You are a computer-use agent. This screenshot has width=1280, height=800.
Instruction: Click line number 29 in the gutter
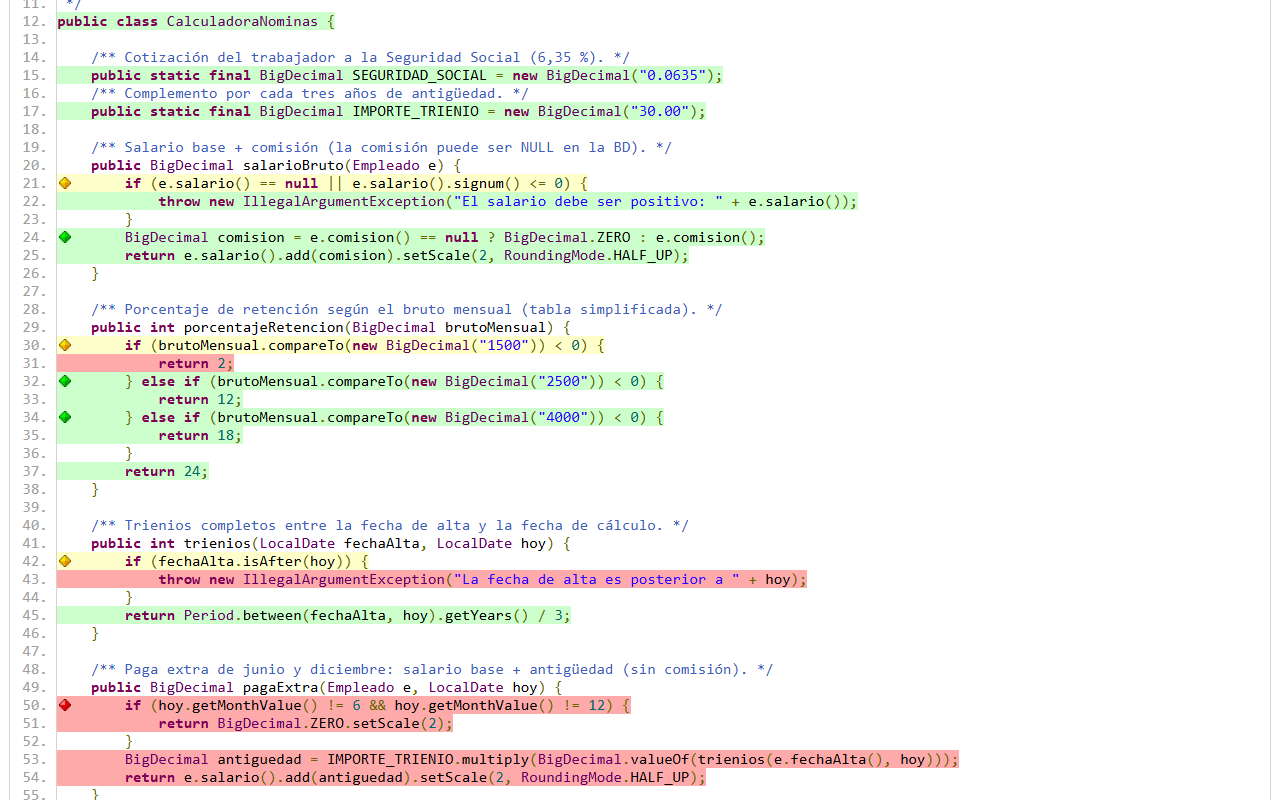coord(33,327)
